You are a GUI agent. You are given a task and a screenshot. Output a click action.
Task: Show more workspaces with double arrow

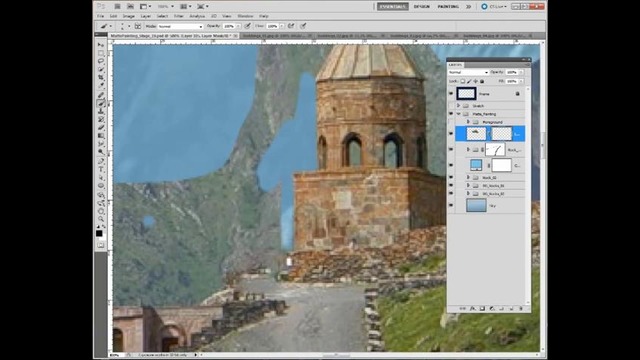469,7
